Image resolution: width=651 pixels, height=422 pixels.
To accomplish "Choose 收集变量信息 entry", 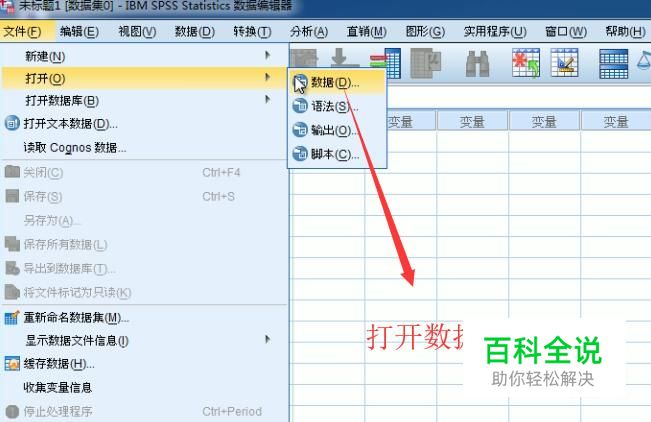I will click(143, 388).
